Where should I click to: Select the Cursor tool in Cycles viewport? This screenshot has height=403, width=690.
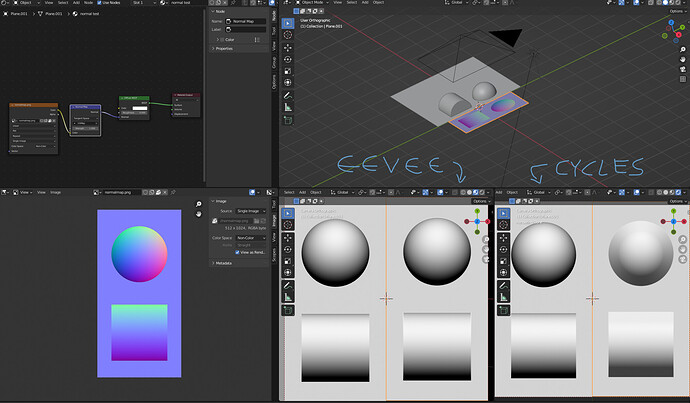[503, 225]
